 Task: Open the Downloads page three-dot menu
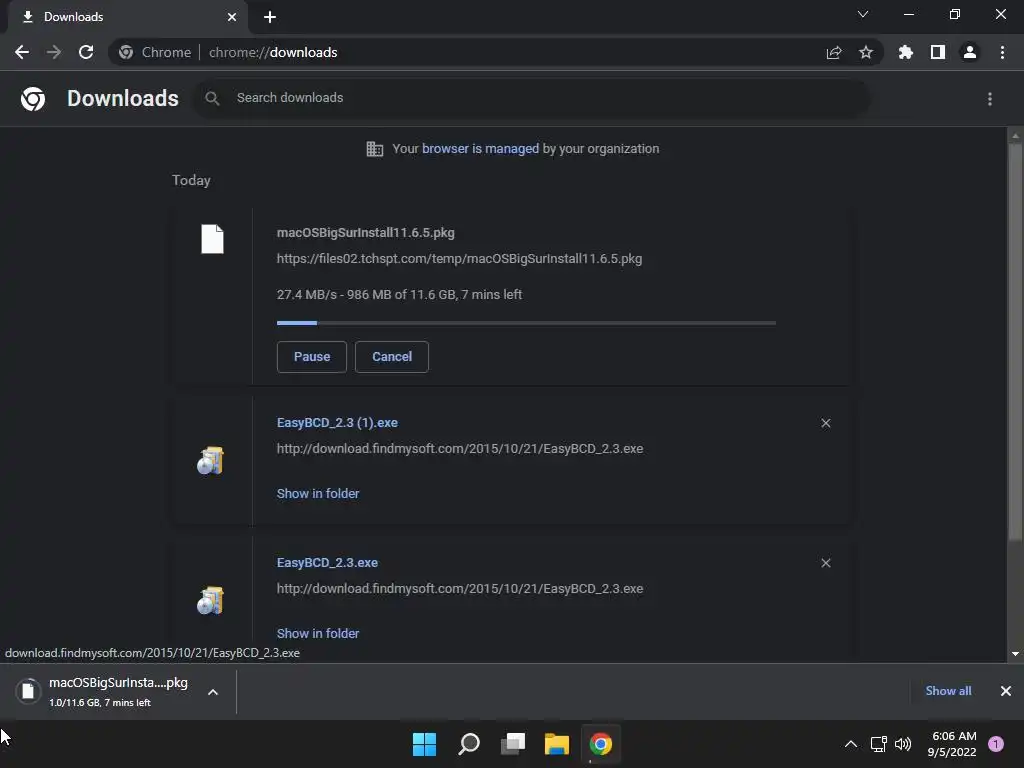(x=990, y=99)
